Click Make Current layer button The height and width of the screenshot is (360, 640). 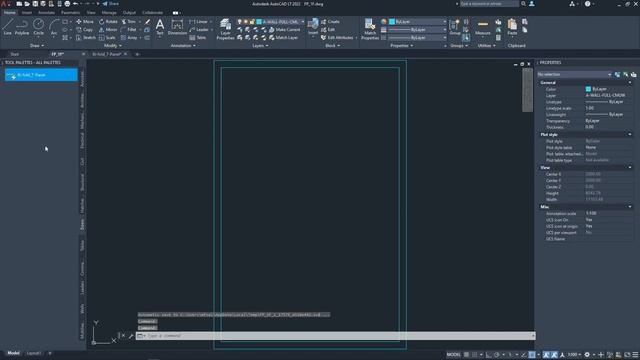pyautogui.click(x=284, y=30)
